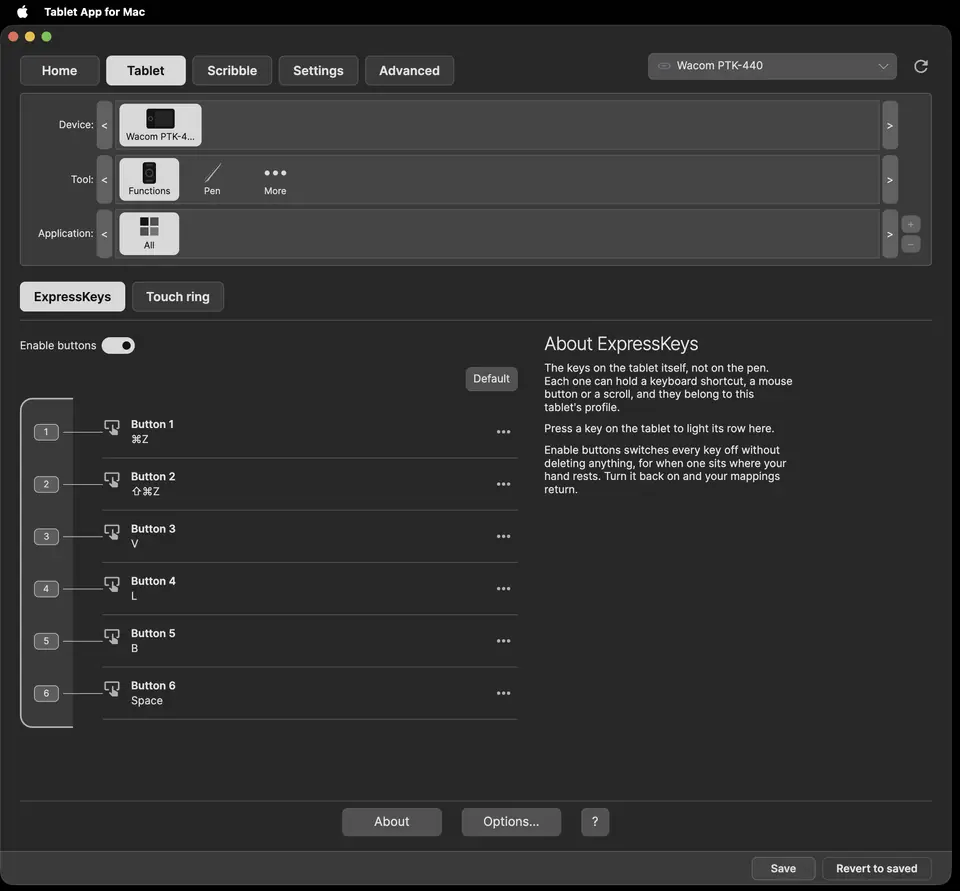Click the Button 4 L label
The width and height of the screenshot is (960, 891).
(134, 596)
